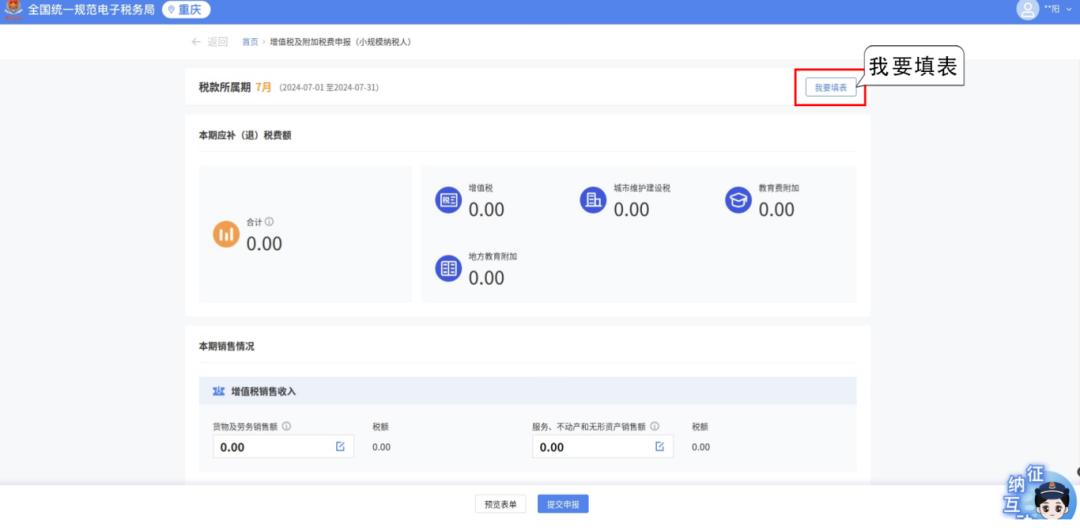Click the tax bureau emblem logo
Screen dimensions: 1080x531
13,10
